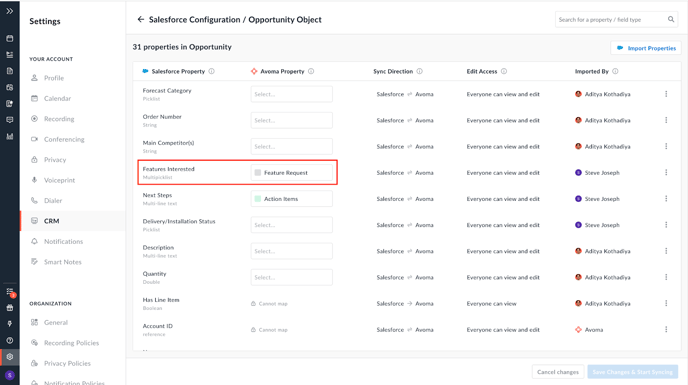Select CRM in settings menu
The width and height of the screenshot is (688, 385).
coord(72,221)
